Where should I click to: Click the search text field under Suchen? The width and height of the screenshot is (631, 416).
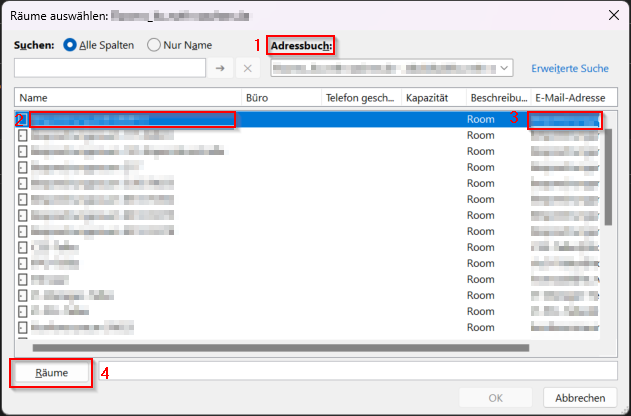tap(109, 68)
